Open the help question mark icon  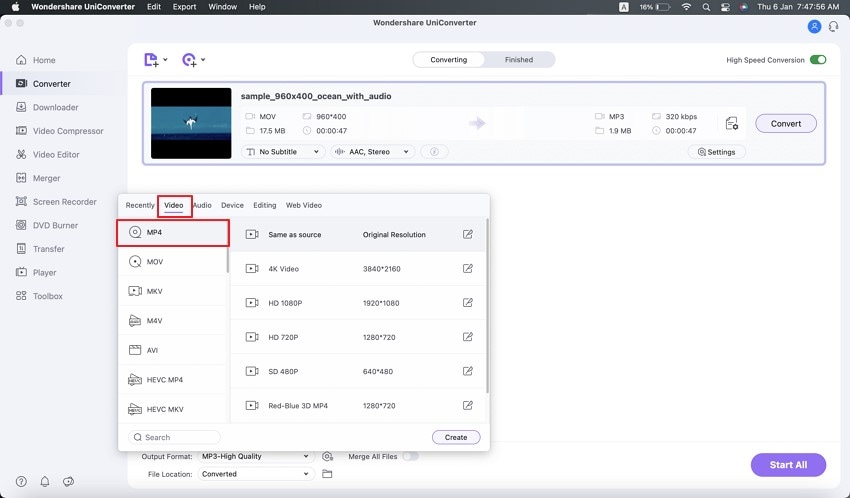click(21, 481)
